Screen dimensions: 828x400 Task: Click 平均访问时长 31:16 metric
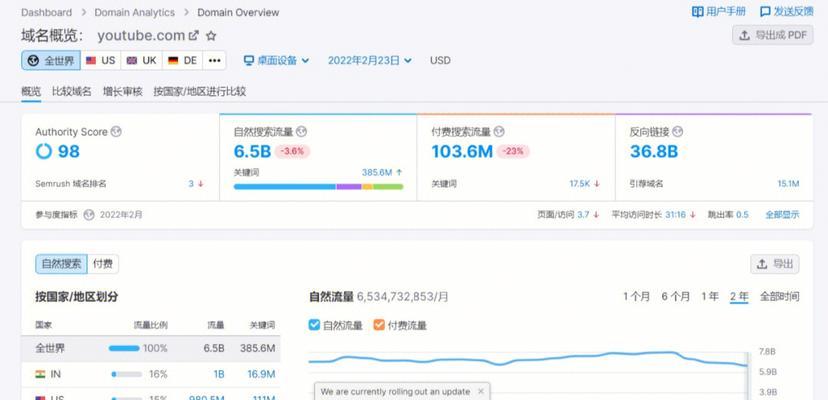tap(653, 215)
